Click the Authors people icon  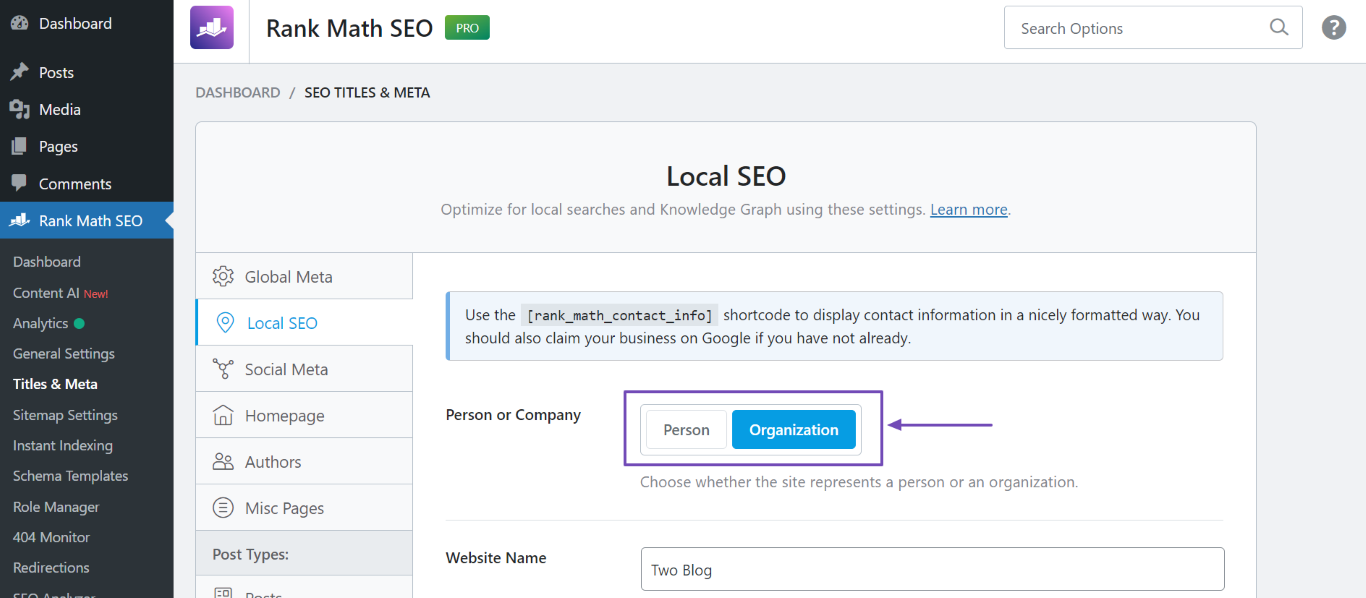(x=224, y=462)
